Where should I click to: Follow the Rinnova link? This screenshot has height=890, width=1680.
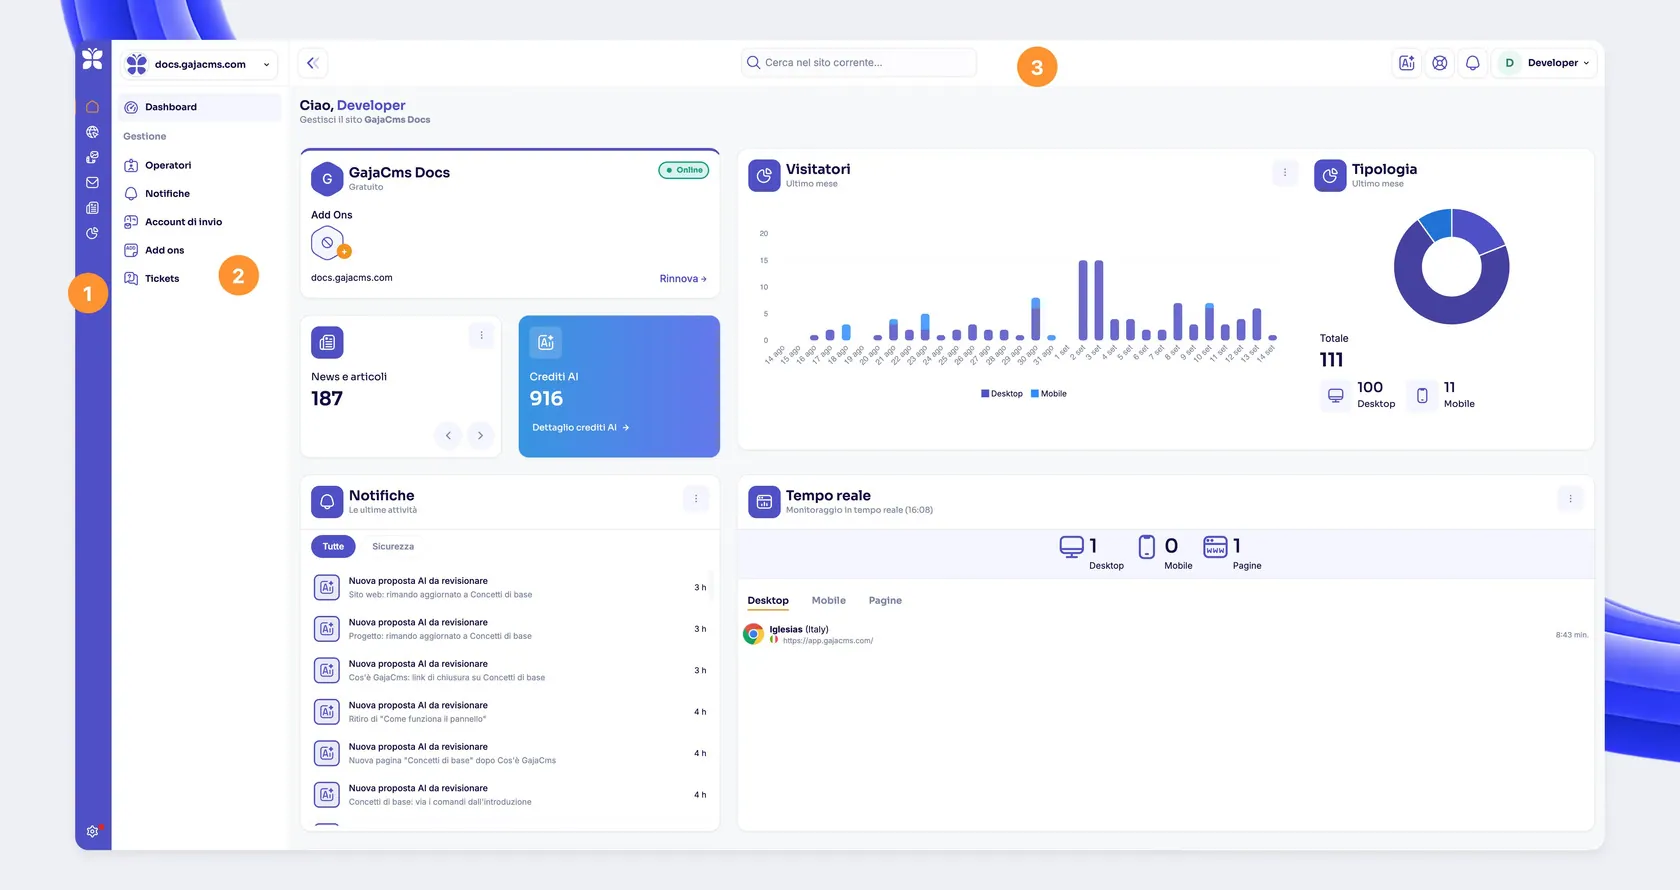683,279
